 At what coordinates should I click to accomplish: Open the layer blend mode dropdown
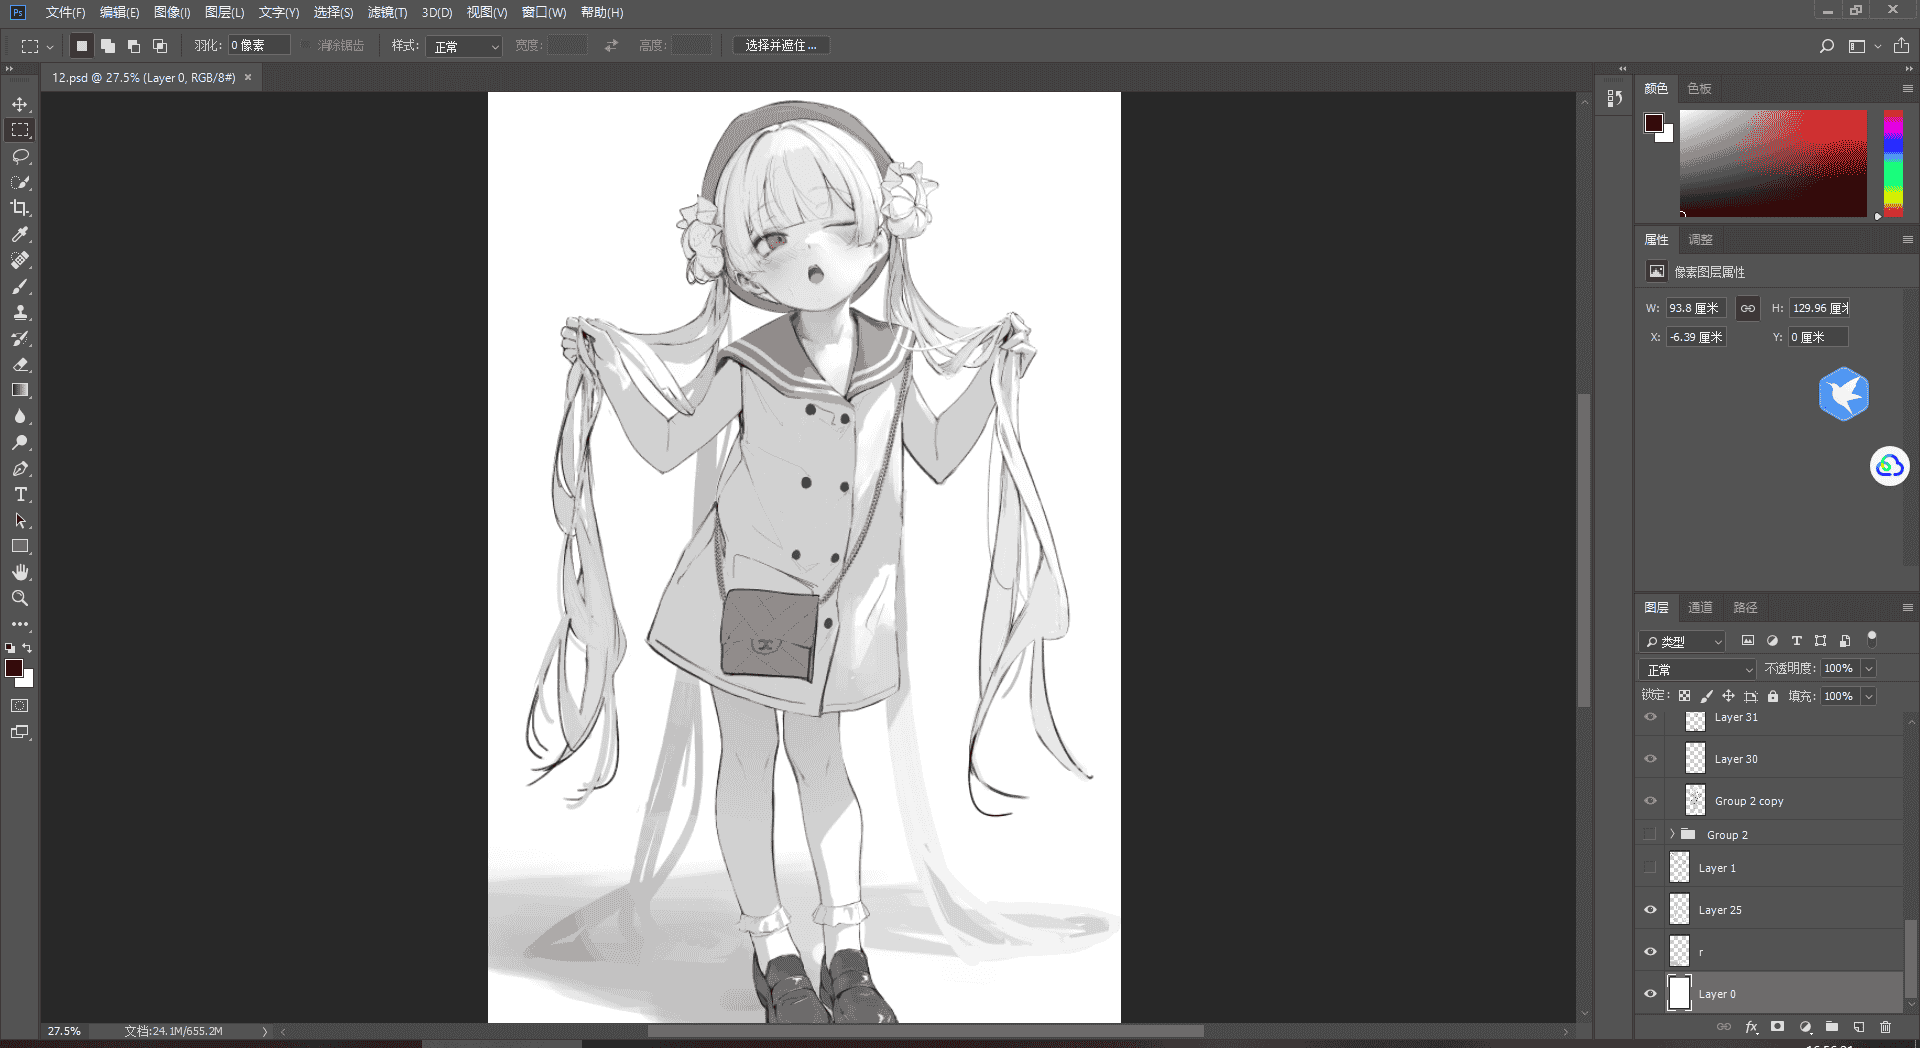coord(1698,669)
